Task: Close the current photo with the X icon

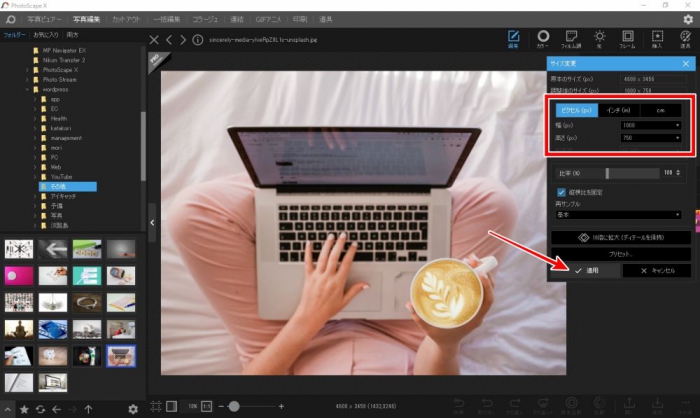Action: pyautogui.click(x=154, y=40)
